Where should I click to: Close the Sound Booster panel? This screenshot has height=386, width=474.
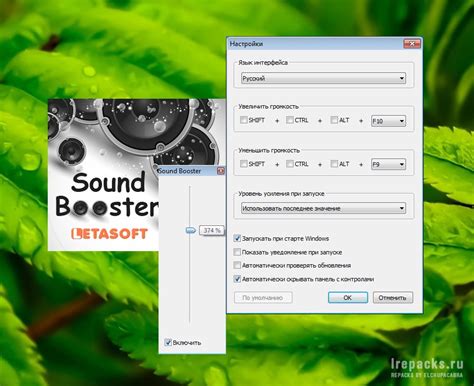click(x=221, y=171)
